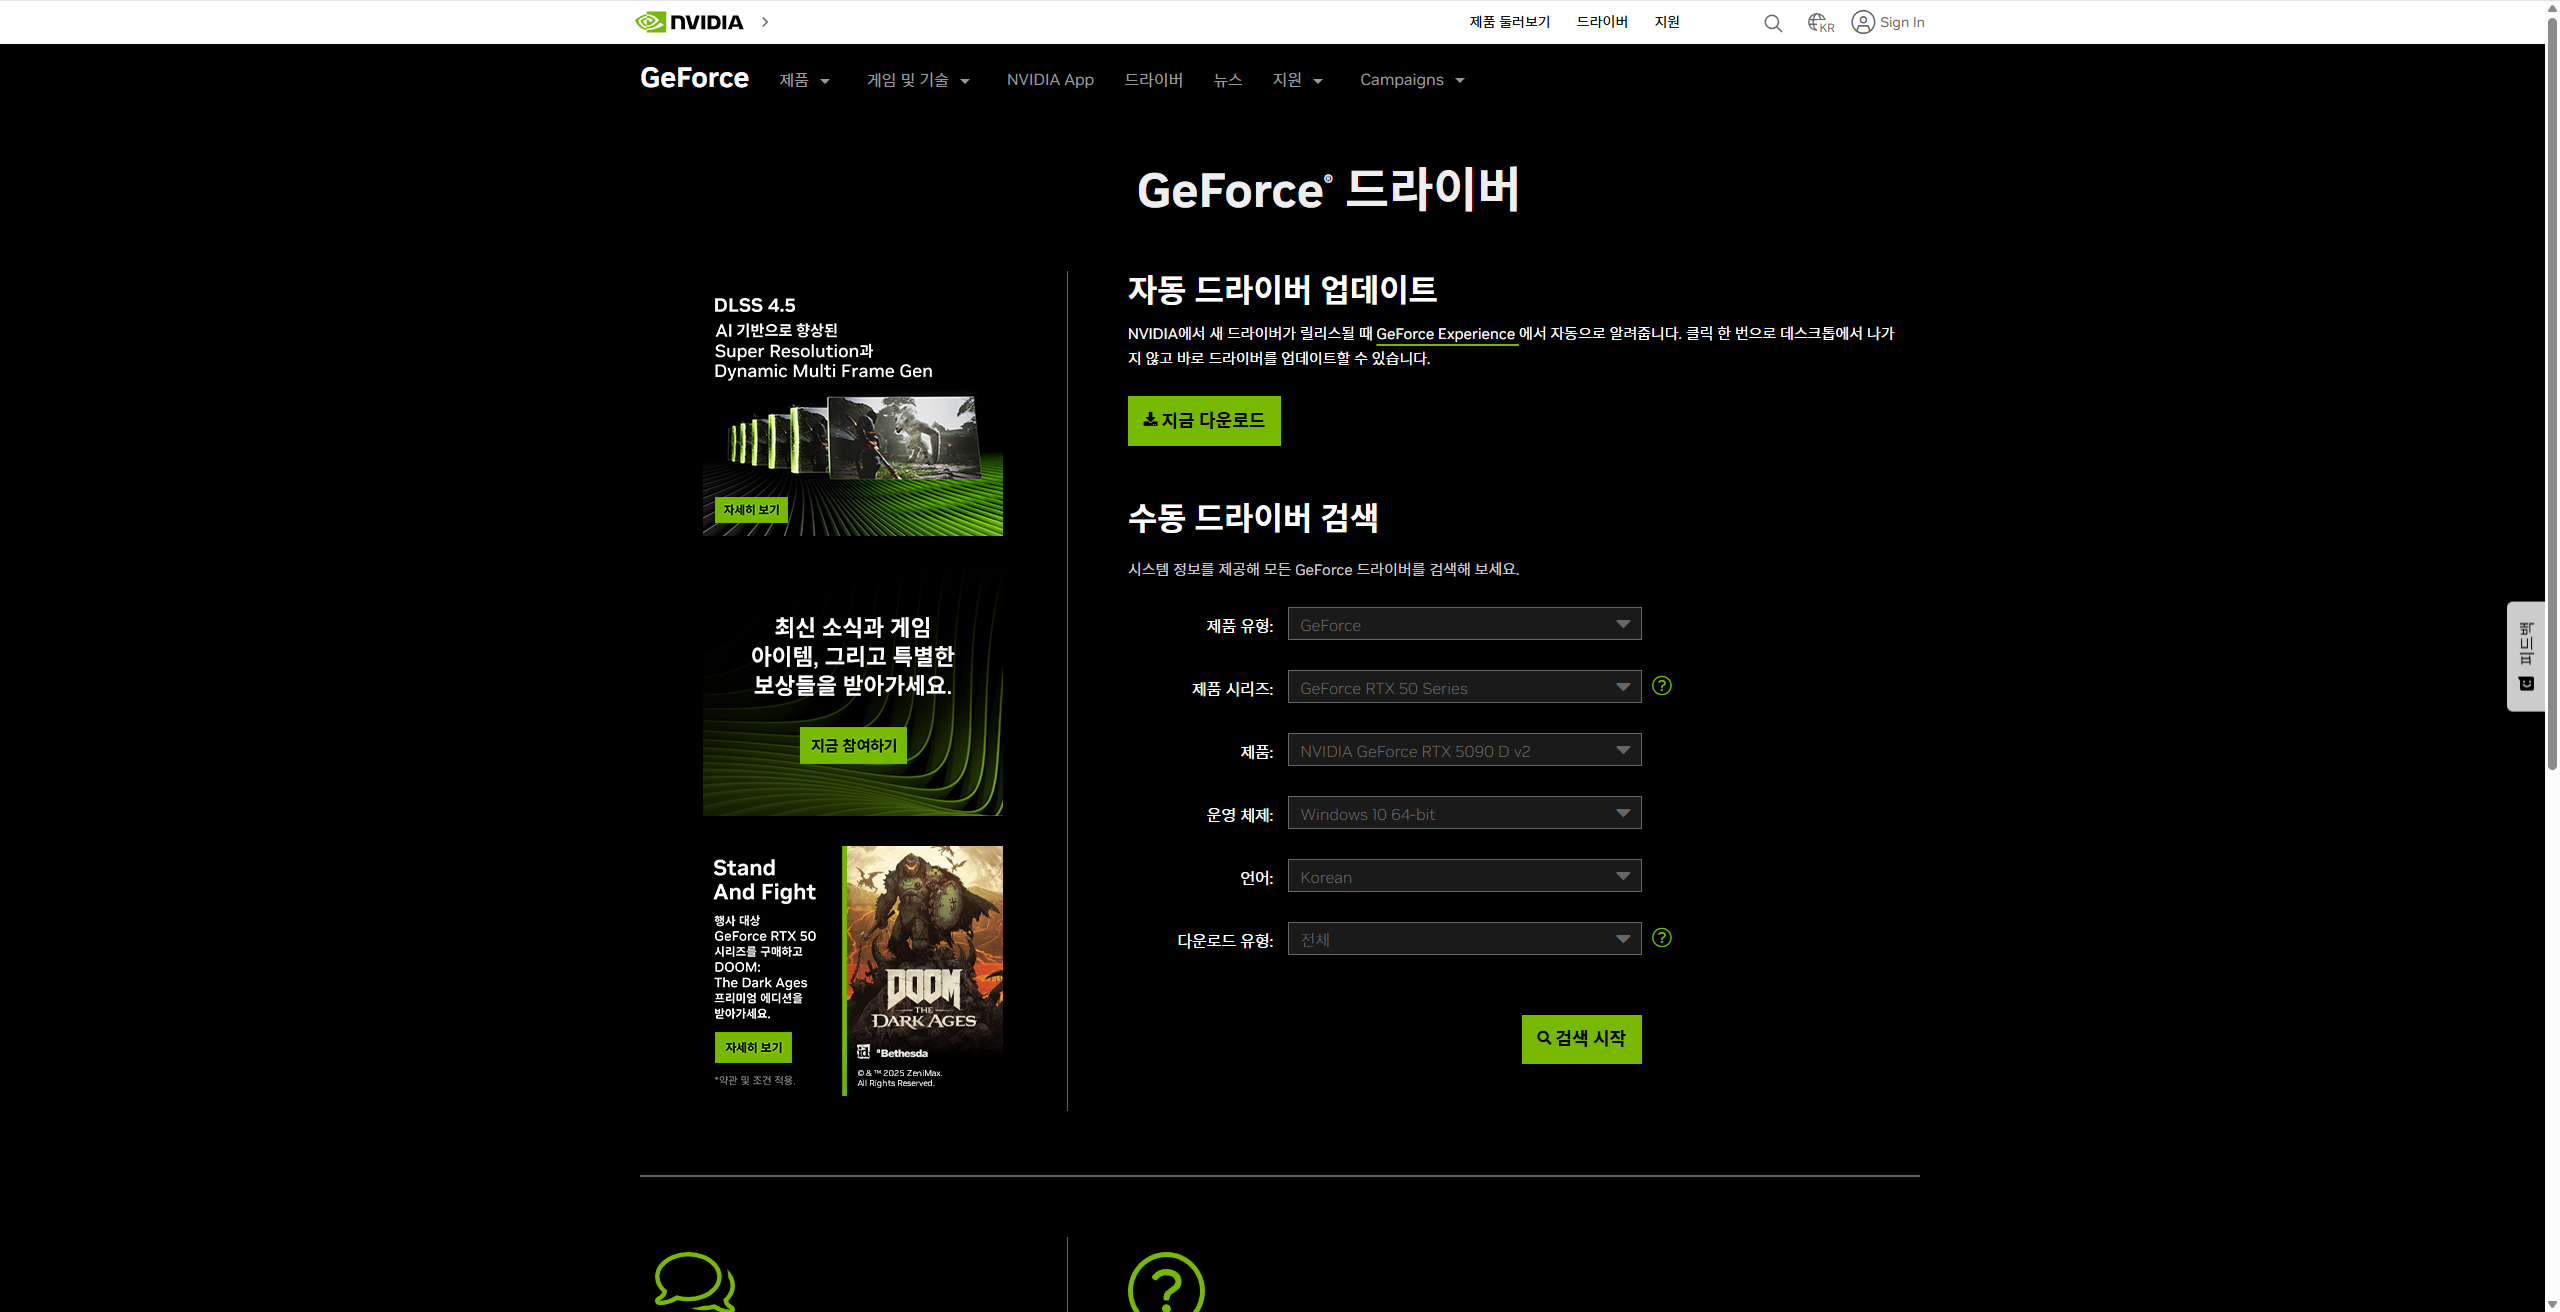The image size is (2560, 1312).
Task: Click help icon beside 제품 시리즈 dropdown
Action: 1661,686
